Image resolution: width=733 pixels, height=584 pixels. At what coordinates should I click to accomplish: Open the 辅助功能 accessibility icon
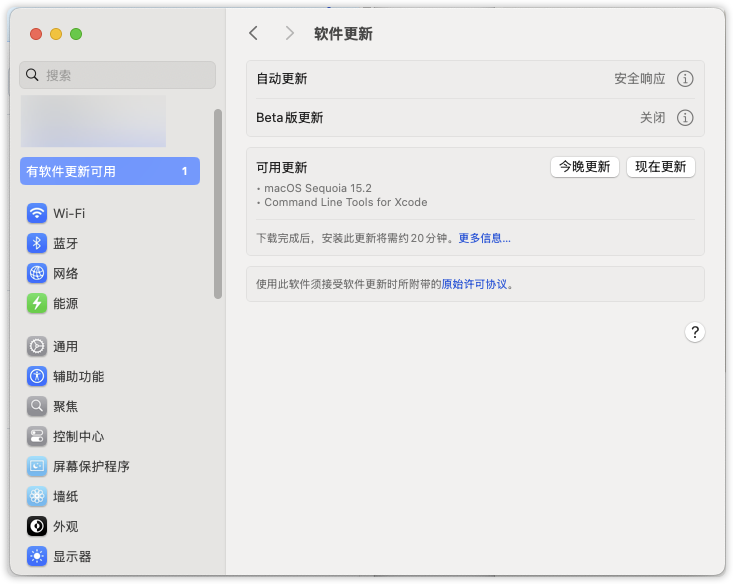pos(37,376)
